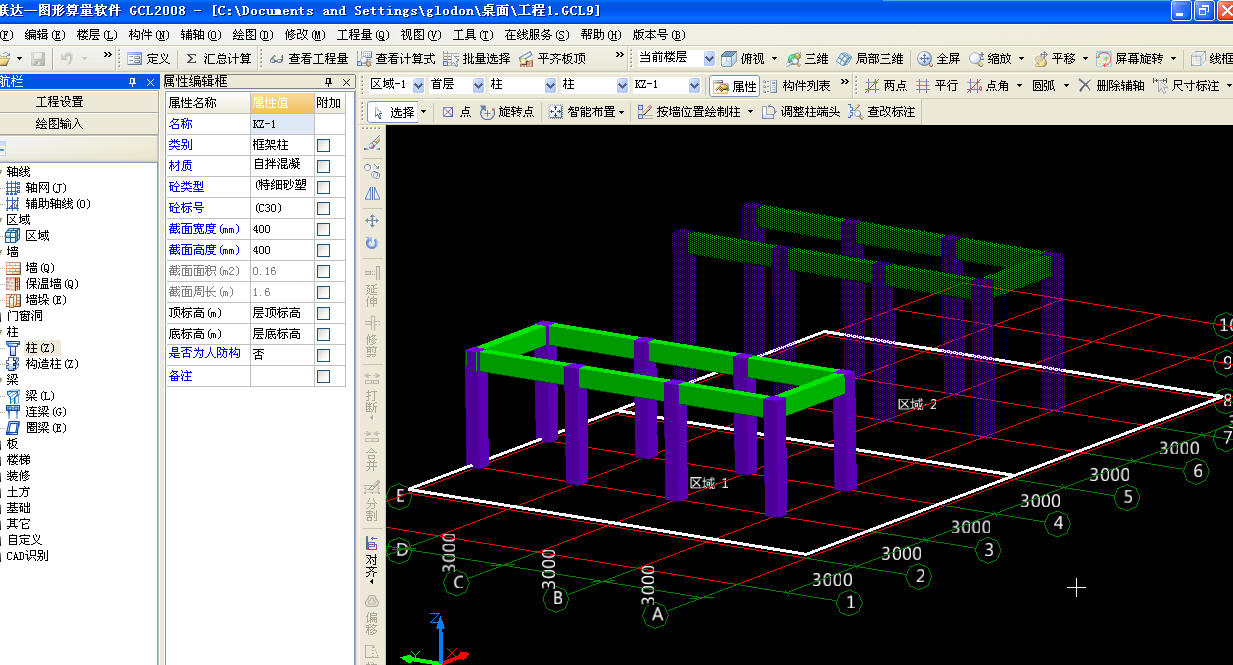1233x665 pixels.
Task: Open the 当前楼层 floor display dropdown
Action: pos(709,59)
